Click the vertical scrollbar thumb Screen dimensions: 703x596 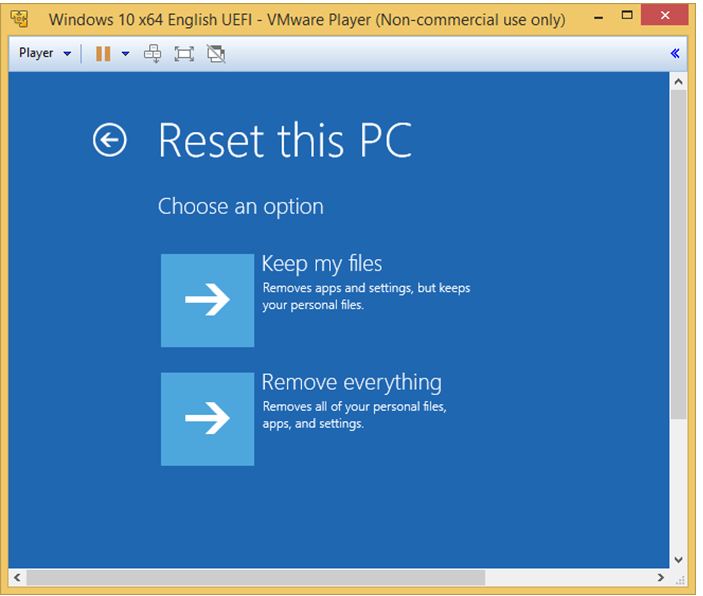point(678,254)
